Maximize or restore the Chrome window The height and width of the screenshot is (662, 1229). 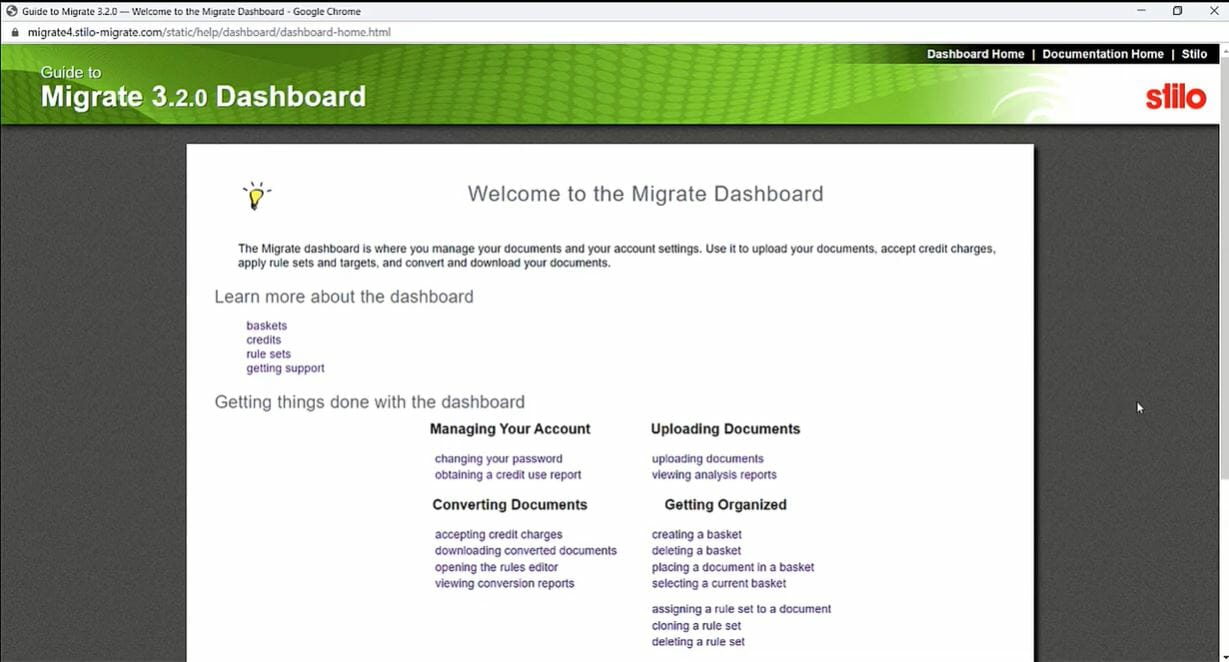click(x=1177, y=11)
